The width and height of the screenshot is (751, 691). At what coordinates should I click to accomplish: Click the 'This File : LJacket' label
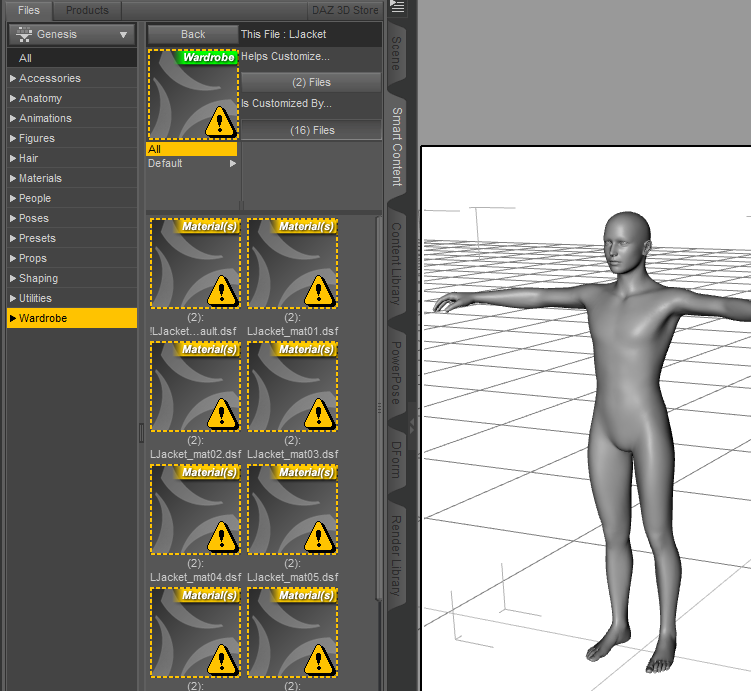click(x=284, y=34)
